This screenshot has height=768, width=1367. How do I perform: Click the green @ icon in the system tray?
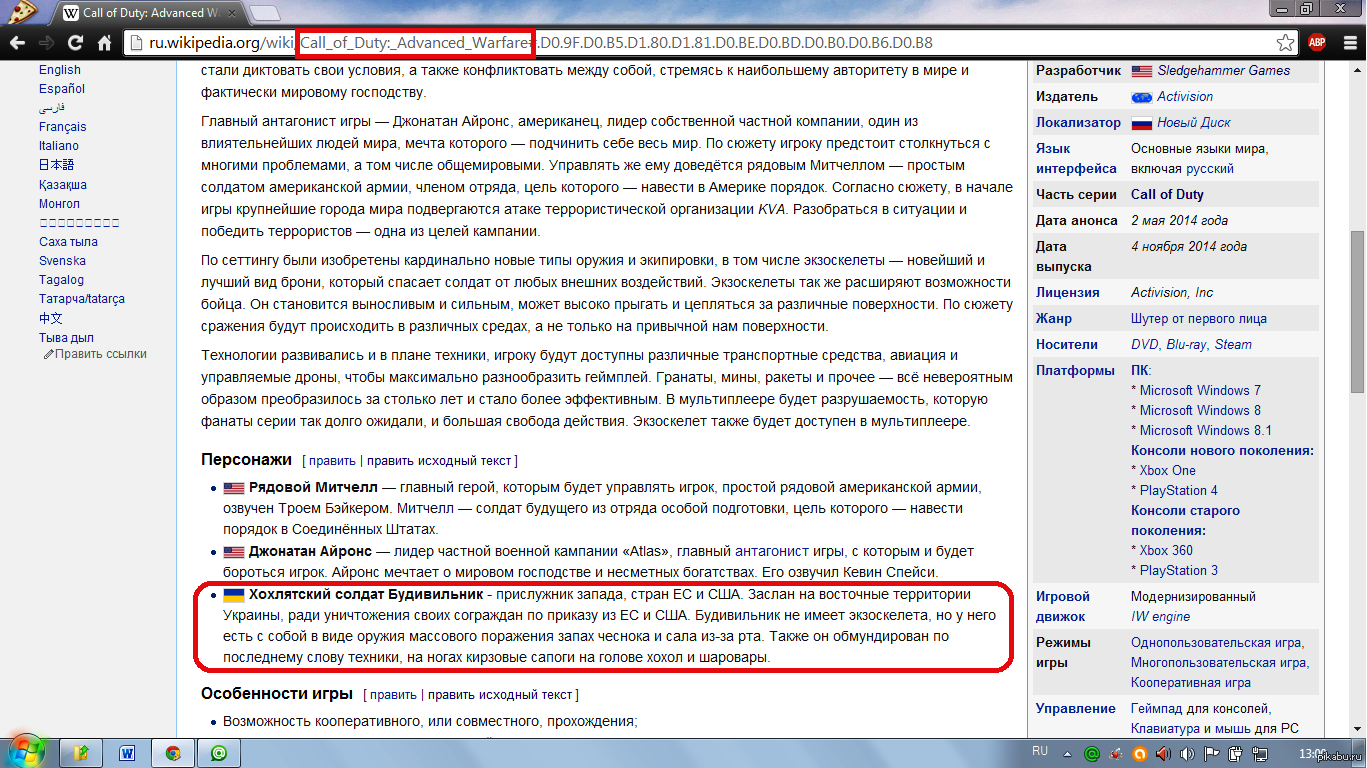[1092, 753]
